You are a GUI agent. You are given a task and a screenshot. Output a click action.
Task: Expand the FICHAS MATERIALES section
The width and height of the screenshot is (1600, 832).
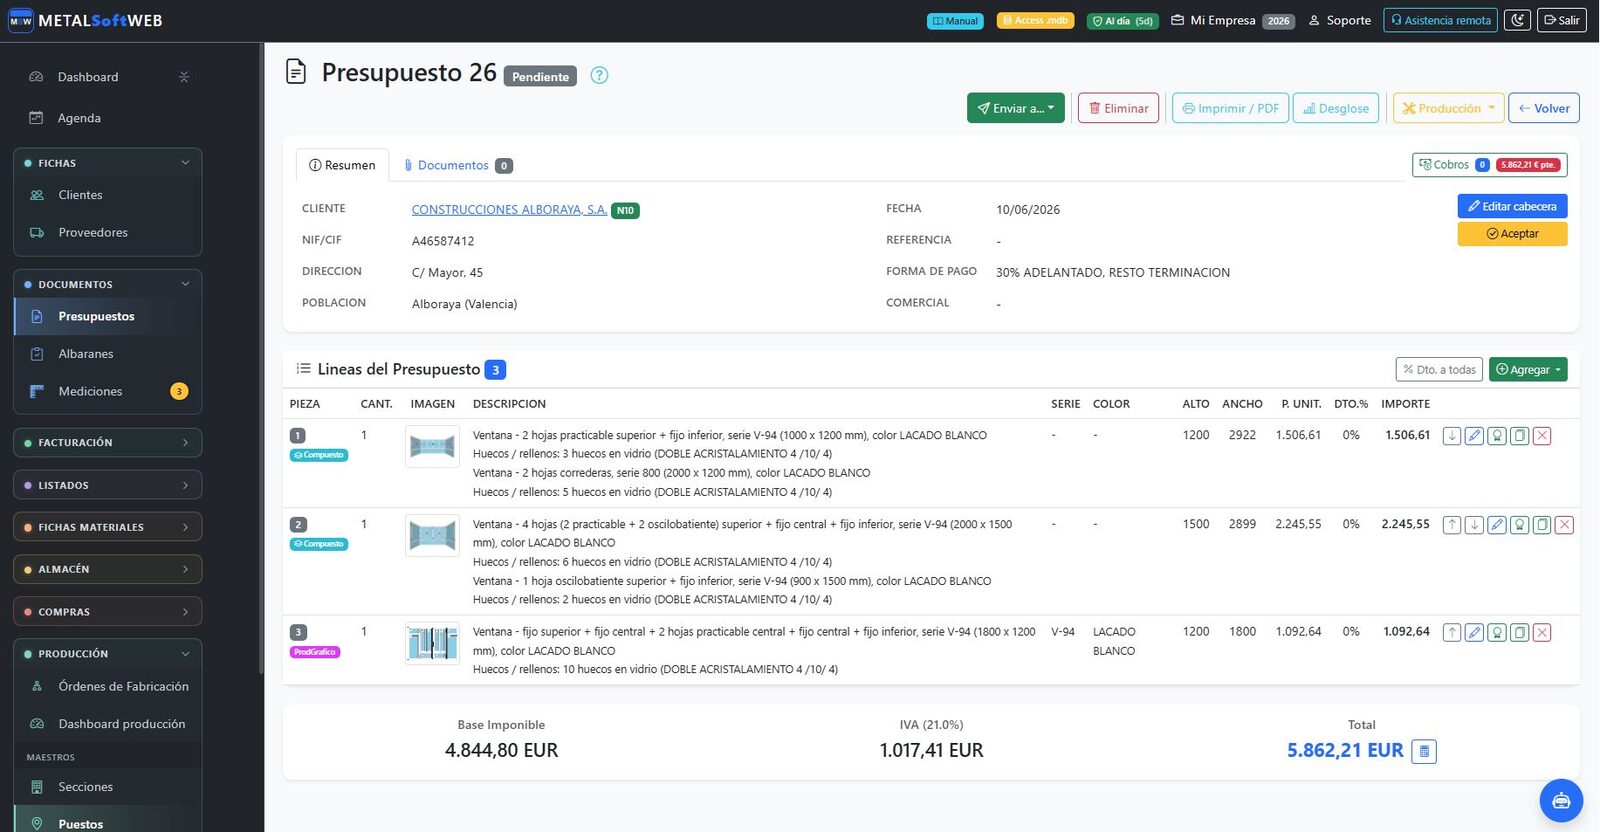pos(108,527)
